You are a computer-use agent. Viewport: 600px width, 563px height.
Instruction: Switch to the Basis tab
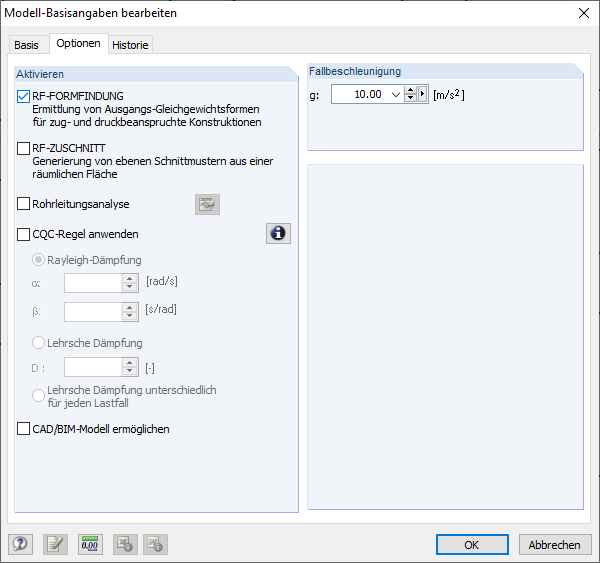26,45
